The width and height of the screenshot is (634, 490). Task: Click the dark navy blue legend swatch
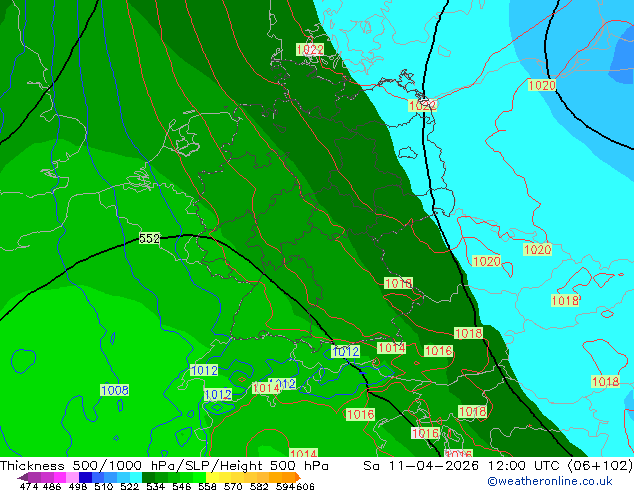tap(85, 477)
